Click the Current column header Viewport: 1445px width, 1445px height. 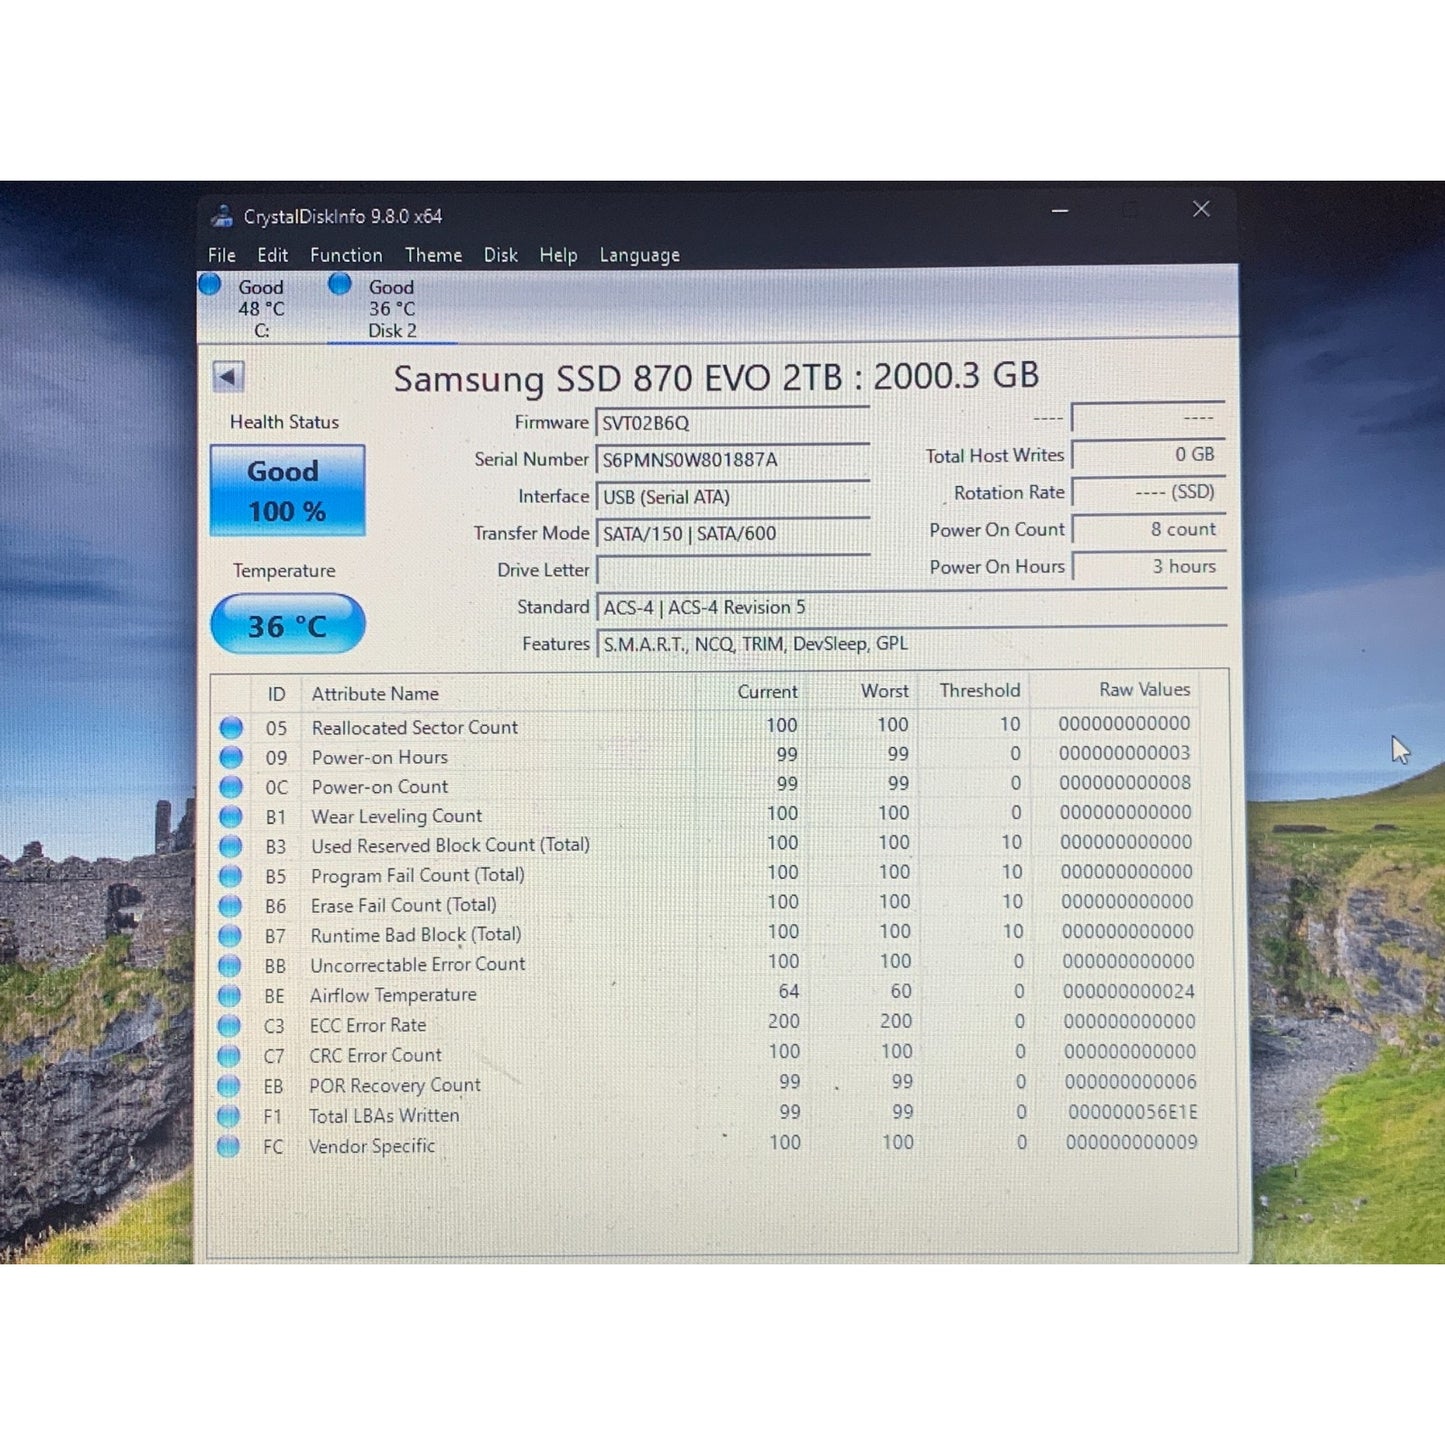(768, 692)
